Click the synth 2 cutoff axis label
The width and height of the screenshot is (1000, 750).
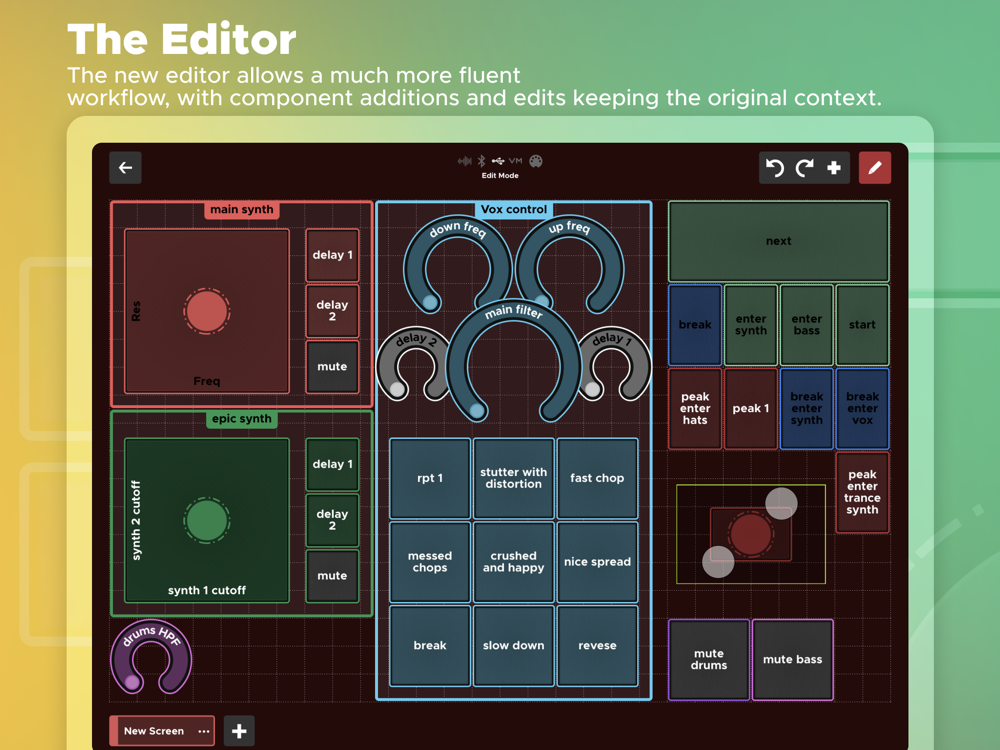[x=135, y=520]
